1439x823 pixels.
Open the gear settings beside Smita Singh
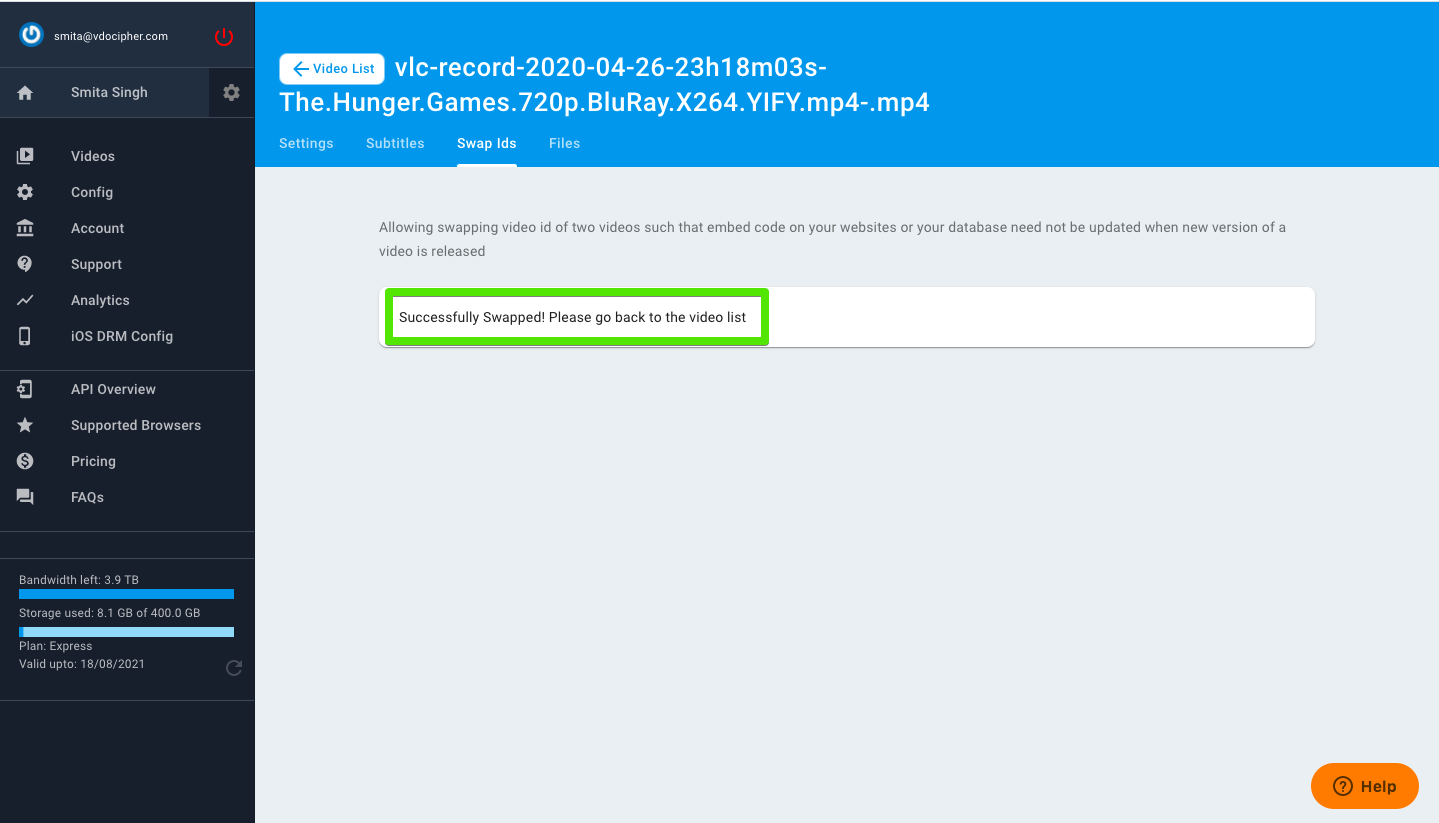pos(231,92)
